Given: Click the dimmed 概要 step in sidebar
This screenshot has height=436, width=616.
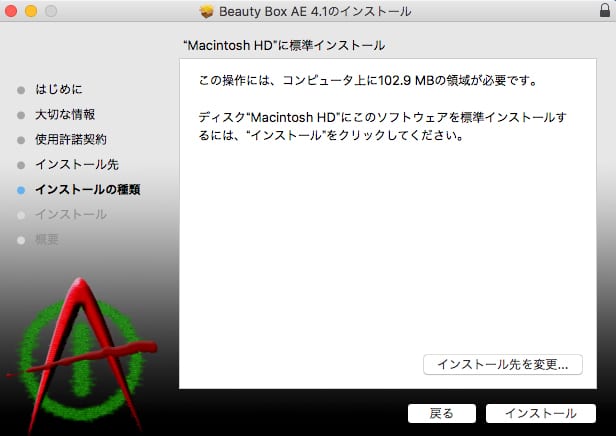Looking at the screenshot, I should point(47,239).
